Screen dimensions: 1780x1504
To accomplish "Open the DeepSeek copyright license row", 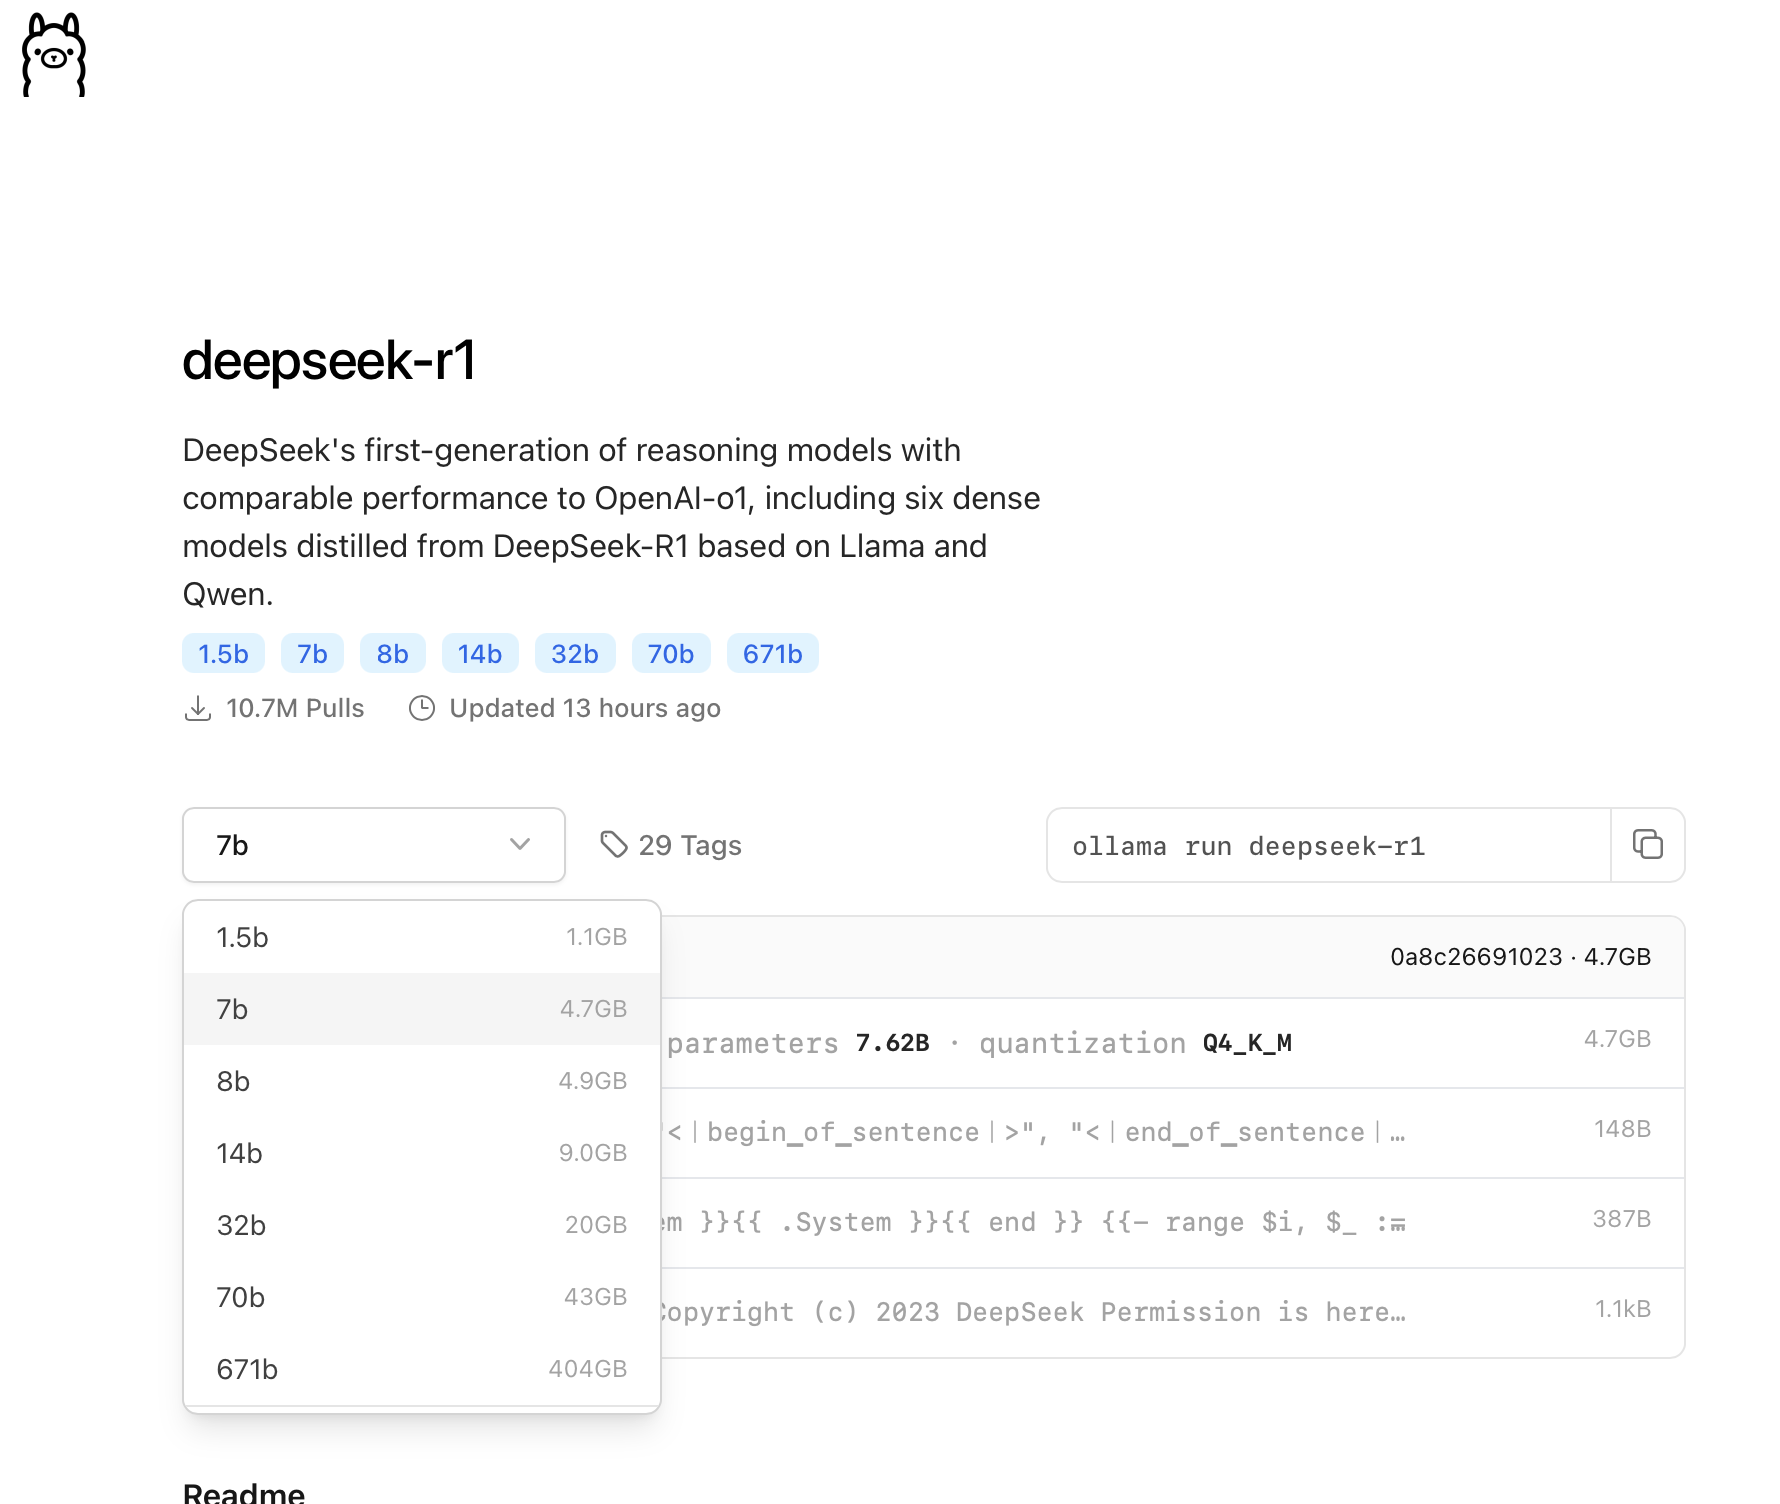I will (x=1172, y=1313).
